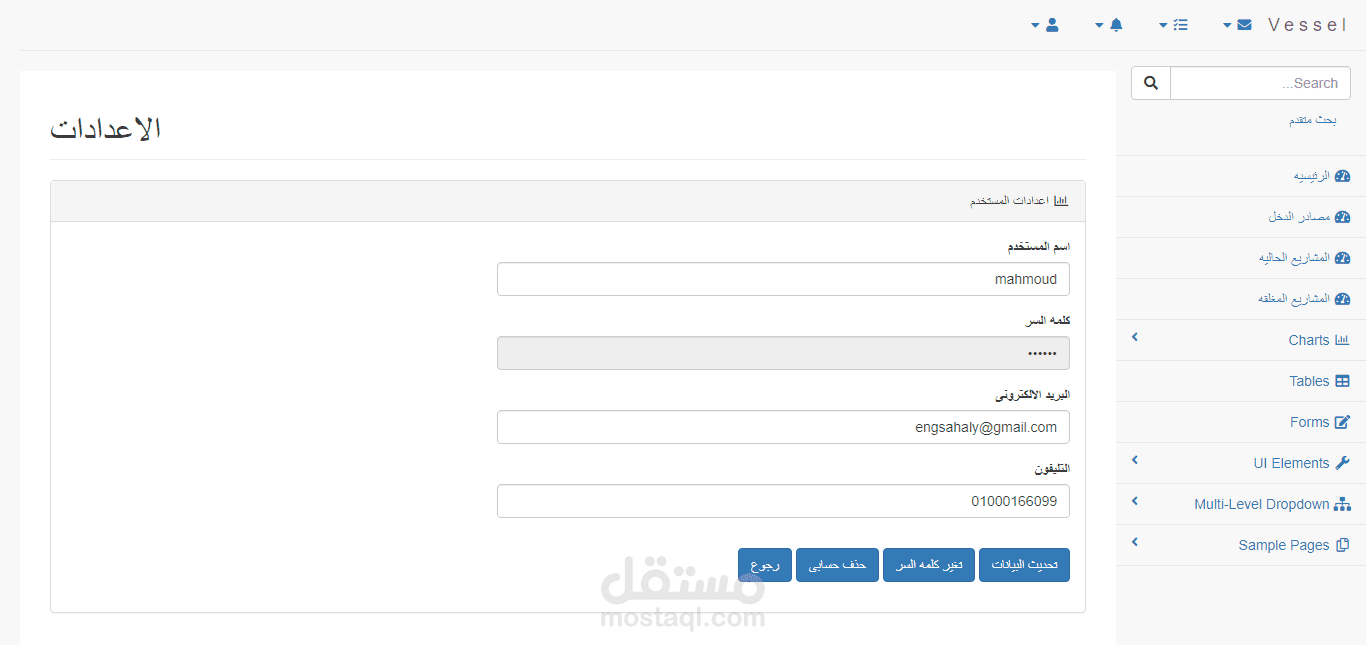Screen dimensions: 1366x645
Task: Click the dashboard icon beside الرئيسيه
Action: click(x=1343, y=176)
